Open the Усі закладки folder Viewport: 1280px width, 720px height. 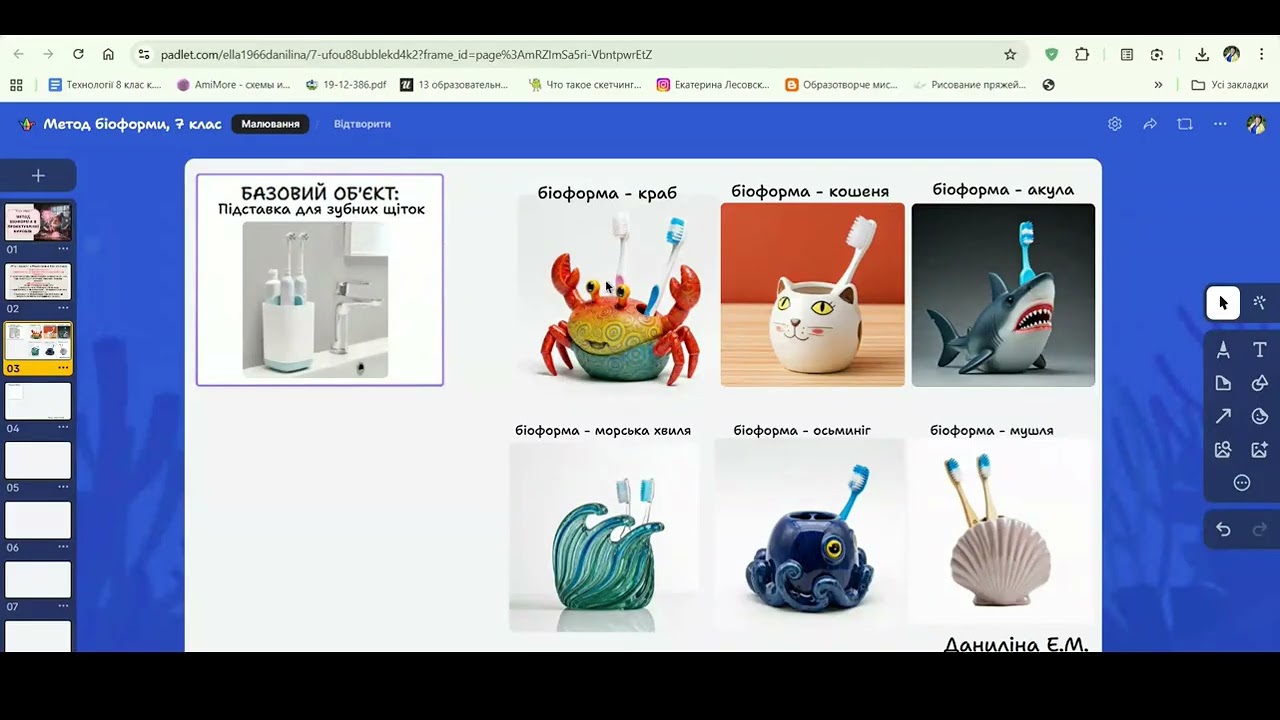tap(1230, 85)
